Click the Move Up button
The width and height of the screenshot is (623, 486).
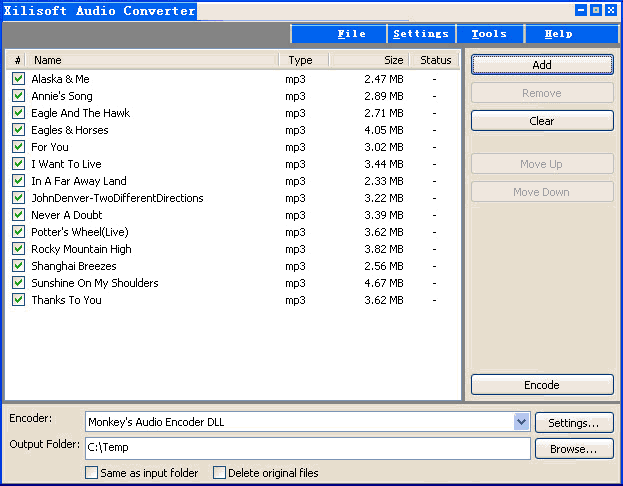(542, 164)
